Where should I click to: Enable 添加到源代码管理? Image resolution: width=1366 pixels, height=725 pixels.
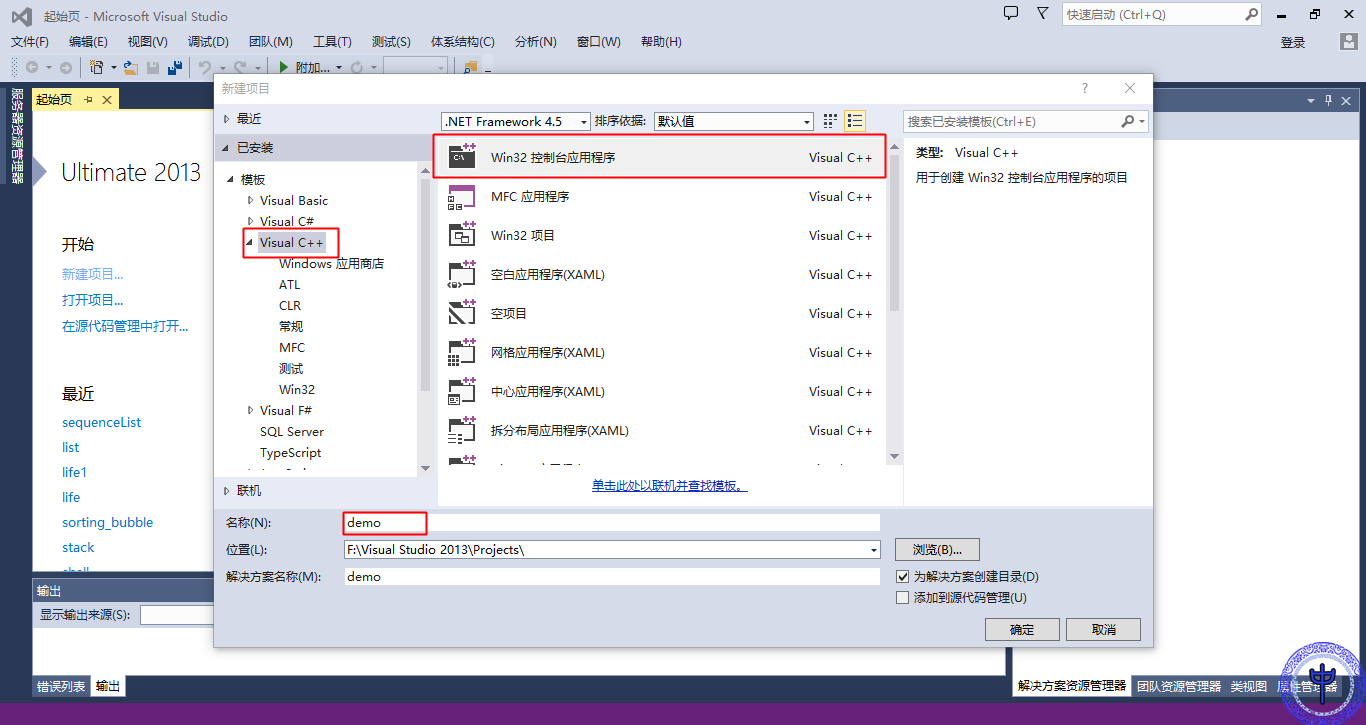coord(903,597)
